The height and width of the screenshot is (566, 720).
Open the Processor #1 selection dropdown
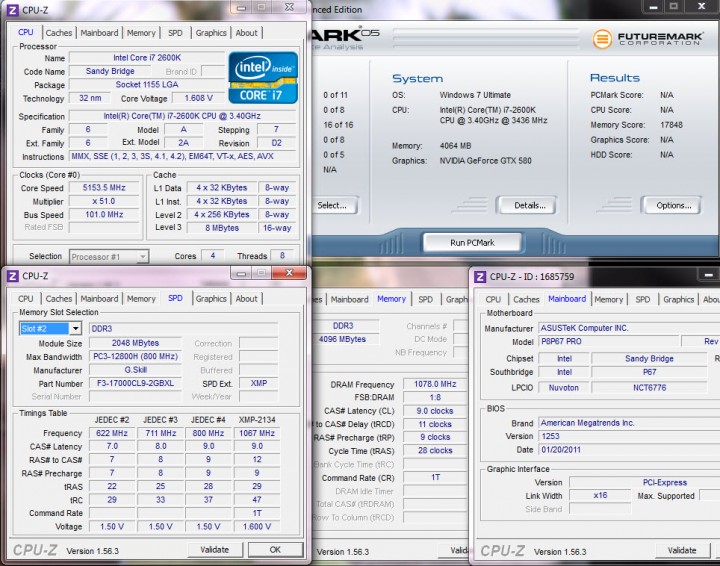(109, 257)
